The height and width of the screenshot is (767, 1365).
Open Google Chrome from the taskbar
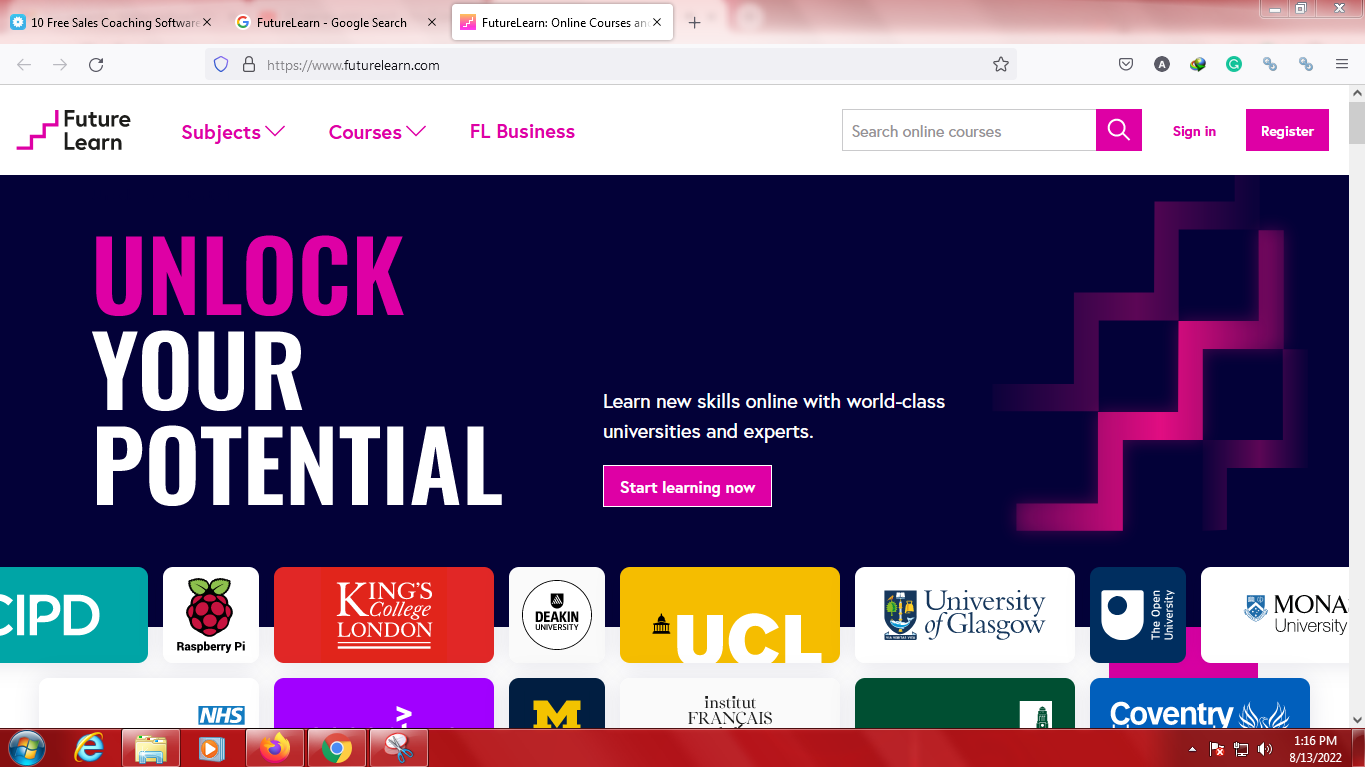pos(337,748)
